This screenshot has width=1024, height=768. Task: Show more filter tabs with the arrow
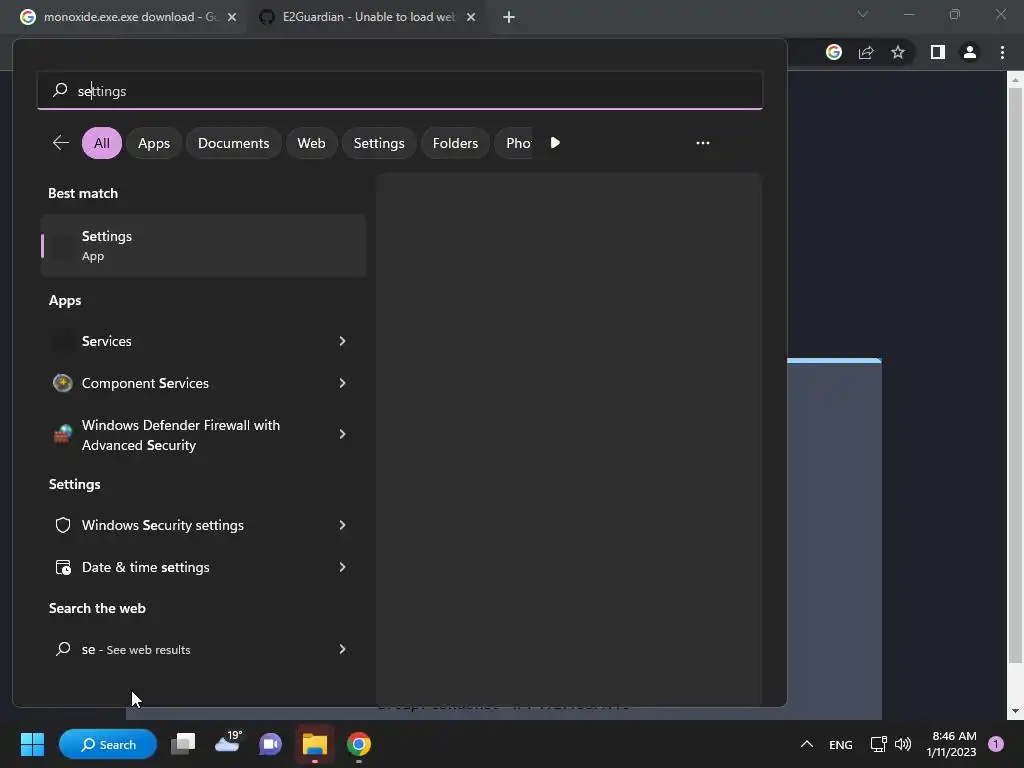point(555,142)
